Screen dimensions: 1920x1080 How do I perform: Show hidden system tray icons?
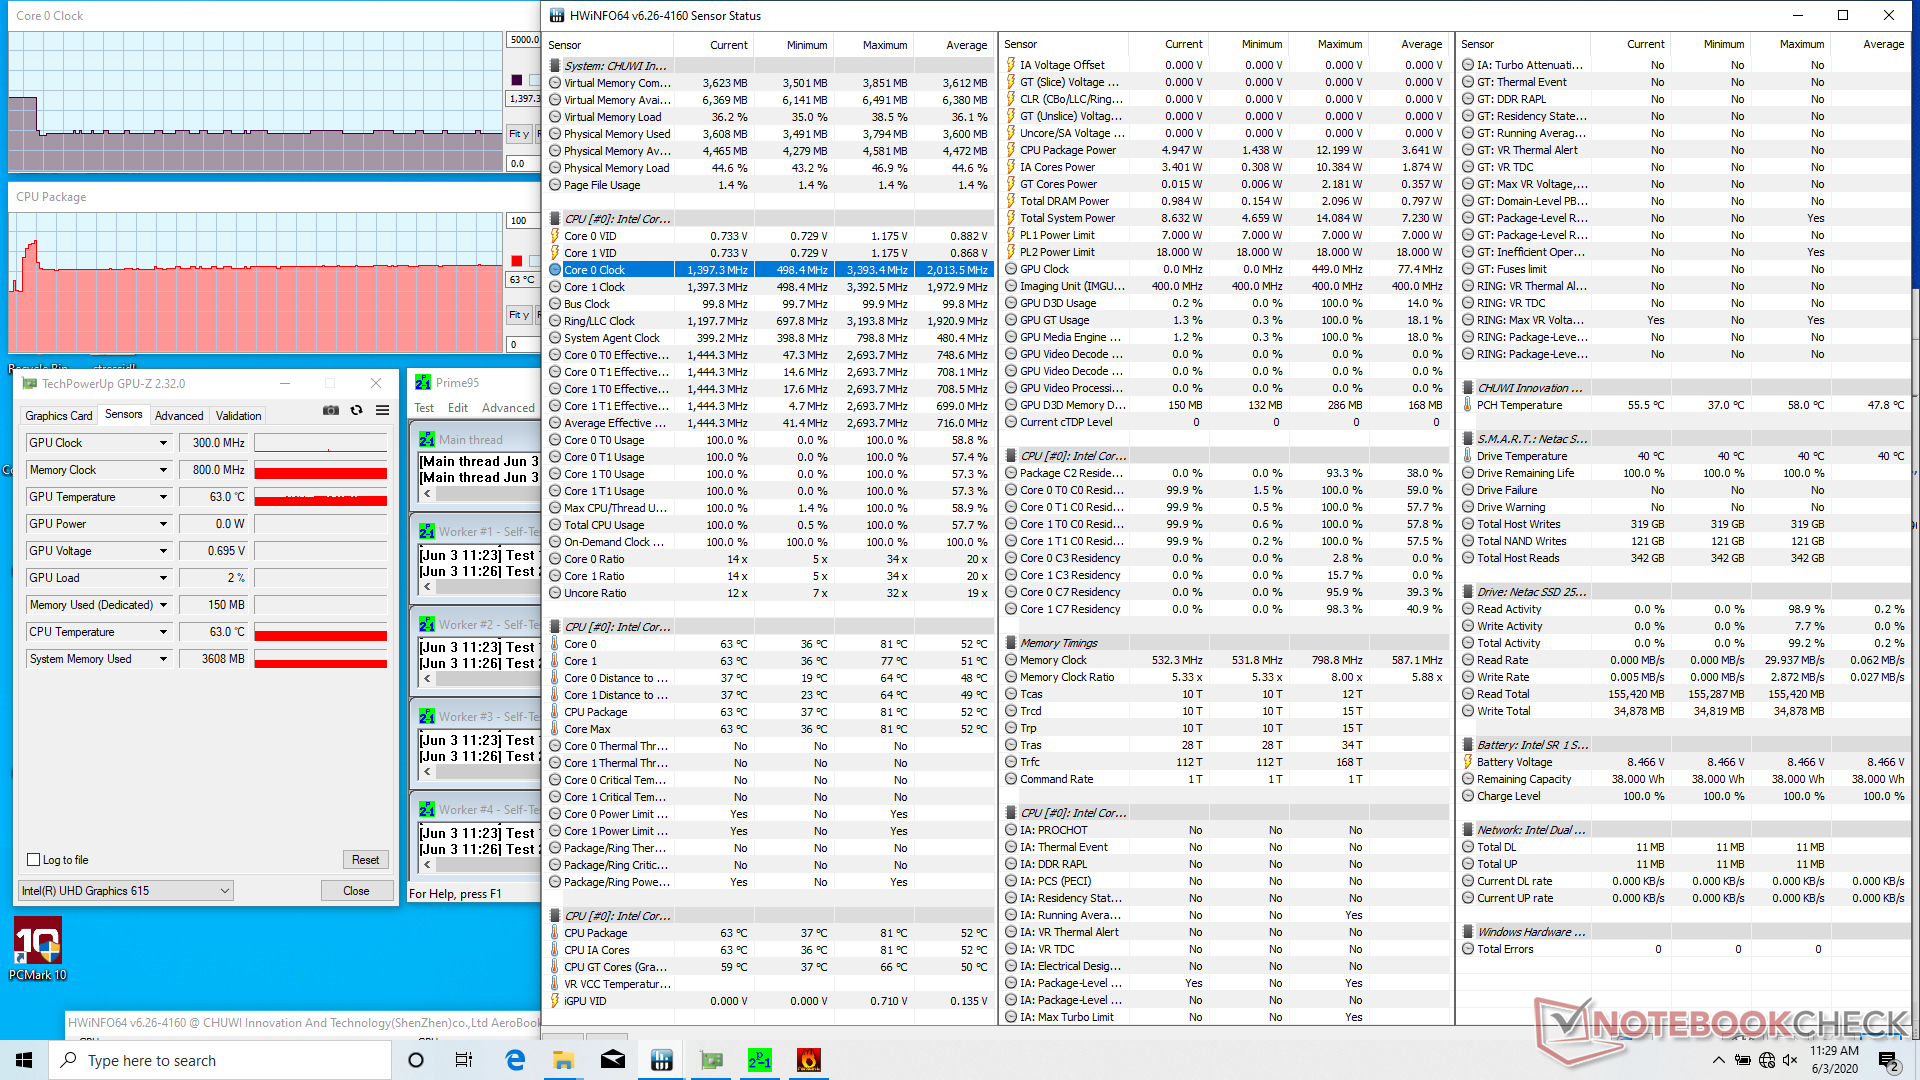coord(1718,1060)
